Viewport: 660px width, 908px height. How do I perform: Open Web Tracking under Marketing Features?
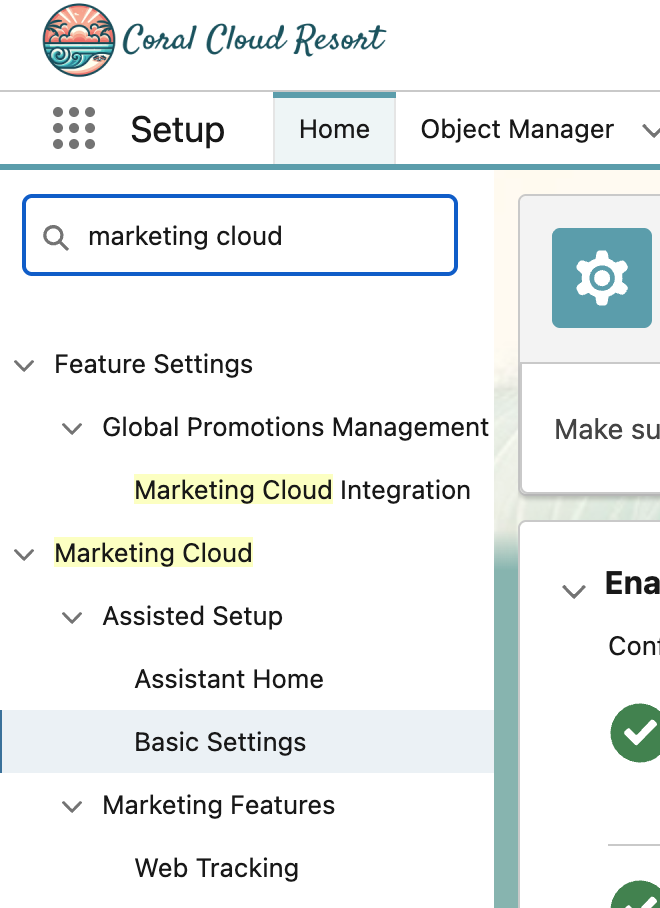coord(216,869)
